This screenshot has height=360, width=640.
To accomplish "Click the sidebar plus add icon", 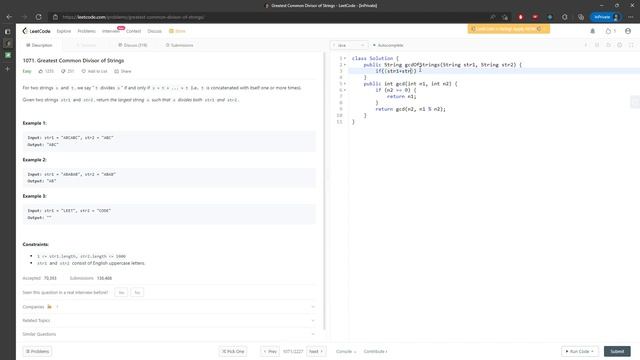I will (x=8, y=69).
